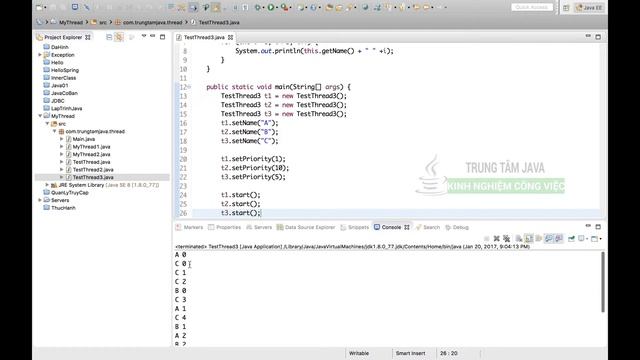The width and height of the screenshot is (640, 360).
Task: Open the Search tab in bottom panel
Action: coord(427,227)
